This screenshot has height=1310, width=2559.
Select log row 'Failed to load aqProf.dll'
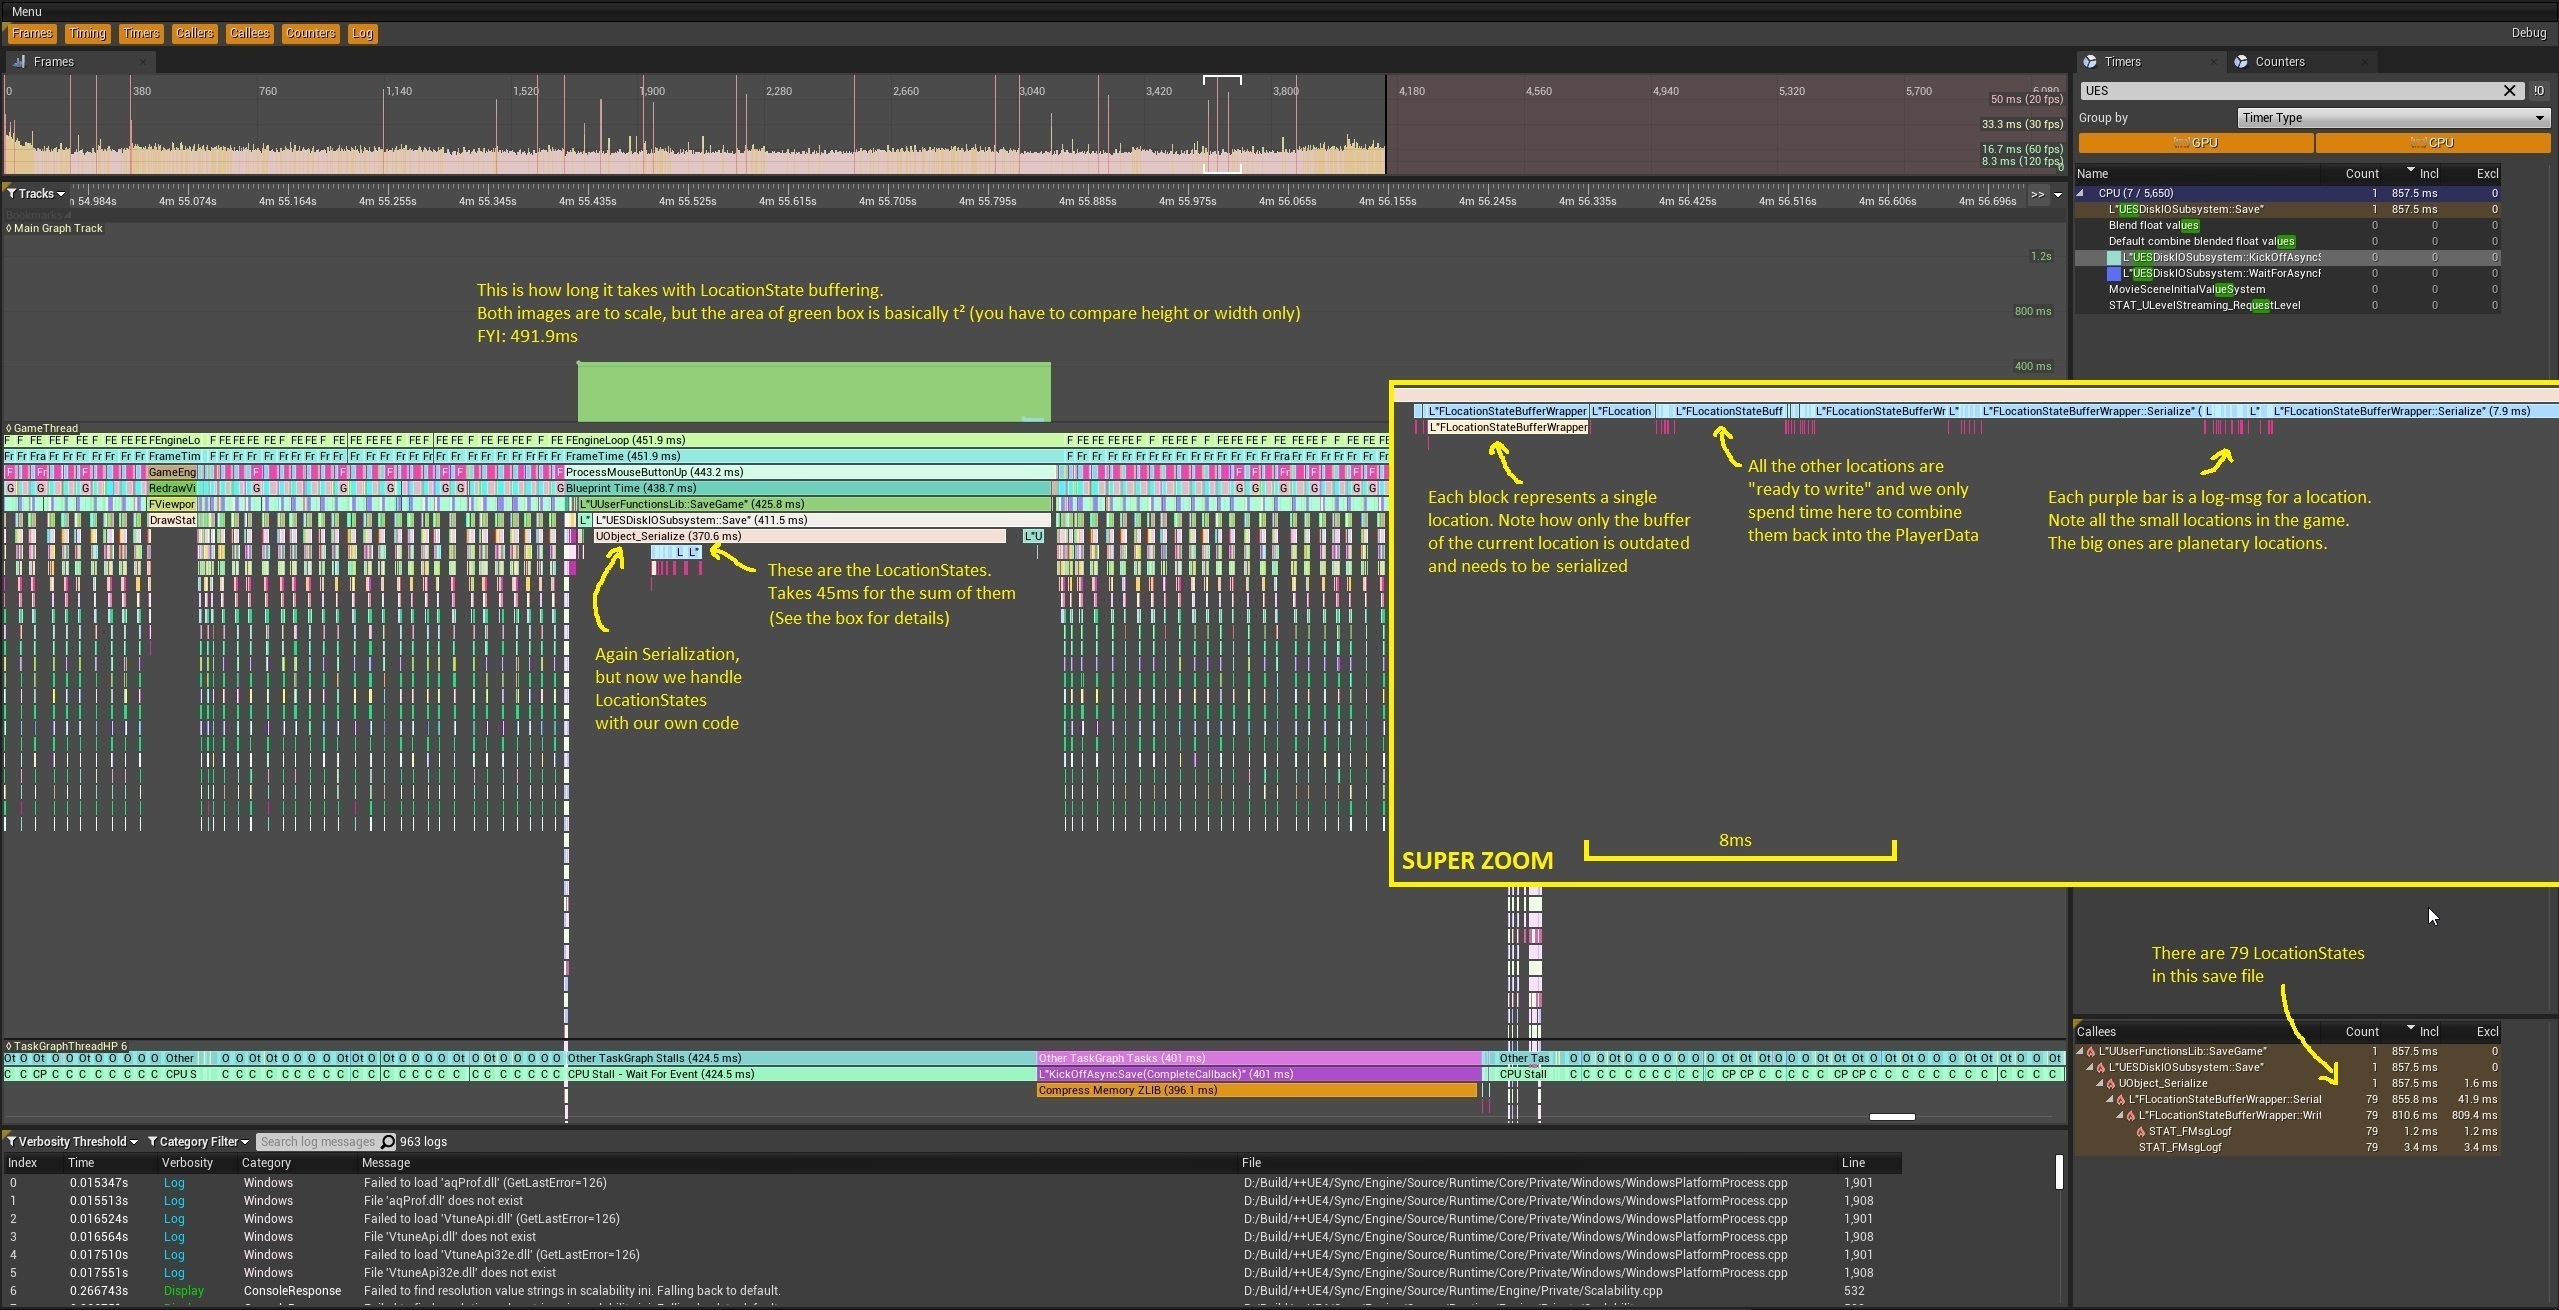tap(952, 1183)
